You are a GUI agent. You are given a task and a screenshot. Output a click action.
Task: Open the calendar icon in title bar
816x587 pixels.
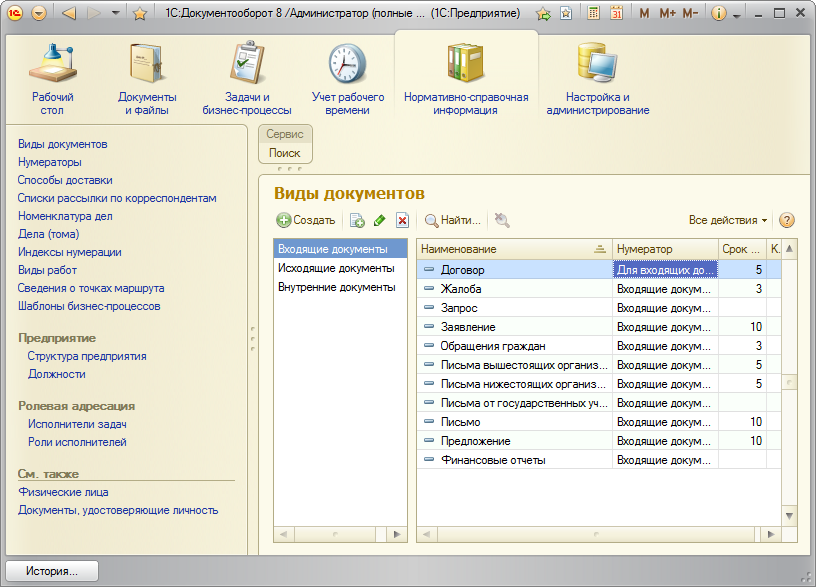click(616, 14)
